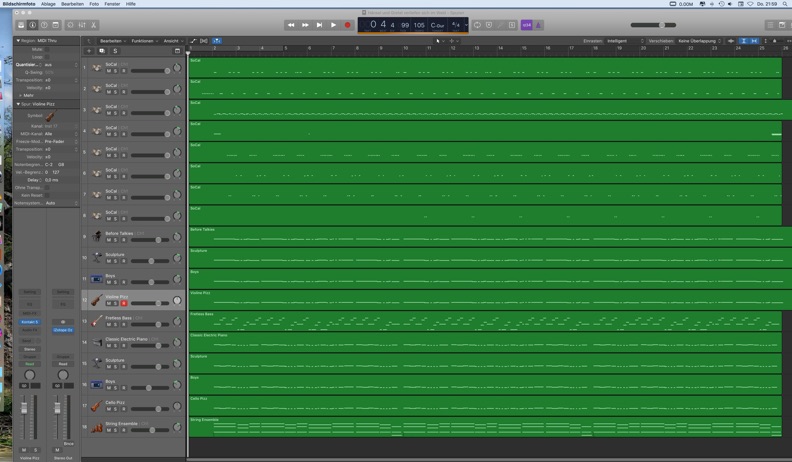The image size is (792, 462).
Task: Rewind the playhead
Action: click(x=291, y=25)
